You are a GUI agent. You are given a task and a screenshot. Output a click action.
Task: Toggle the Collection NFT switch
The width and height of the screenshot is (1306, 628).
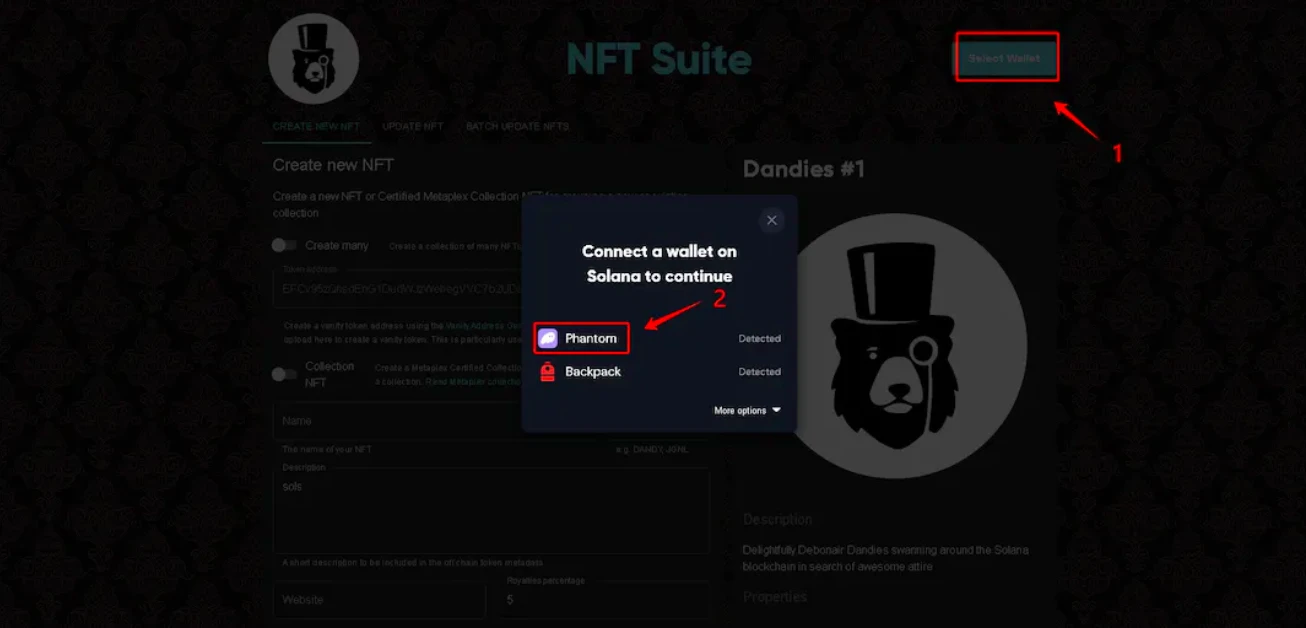click(285, 374)
